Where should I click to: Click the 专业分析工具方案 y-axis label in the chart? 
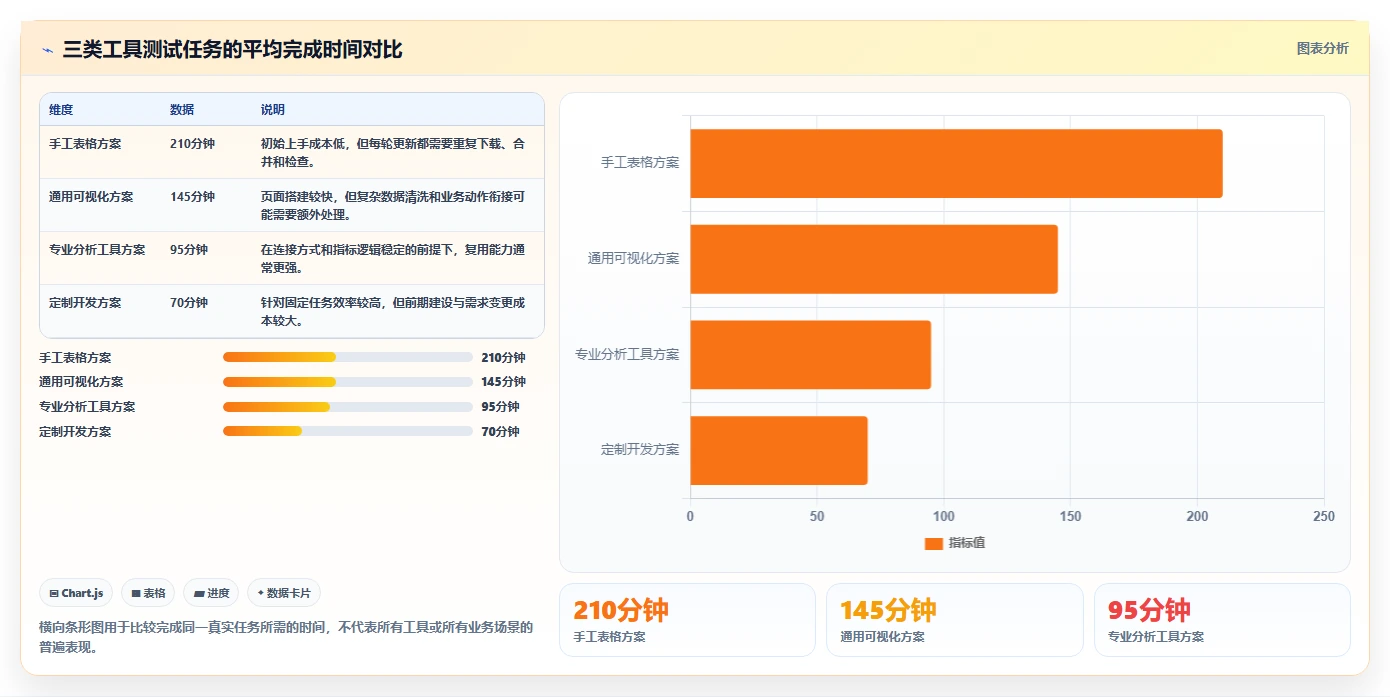tap(627, 354)
